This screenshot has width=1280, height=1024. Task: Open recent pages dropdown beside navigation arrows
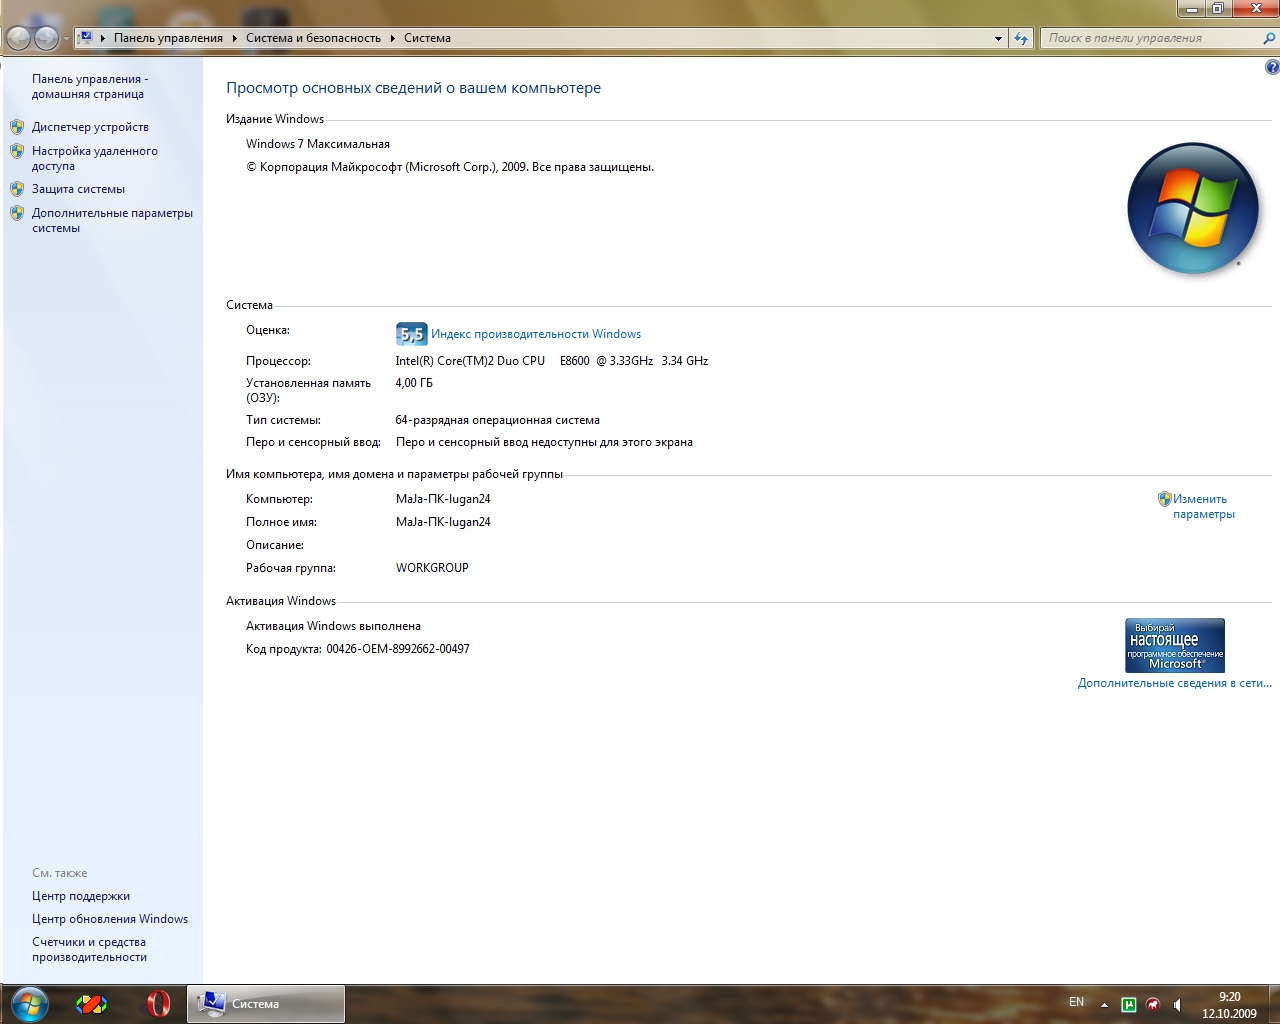pyautogui.click(x=67, y=39)
